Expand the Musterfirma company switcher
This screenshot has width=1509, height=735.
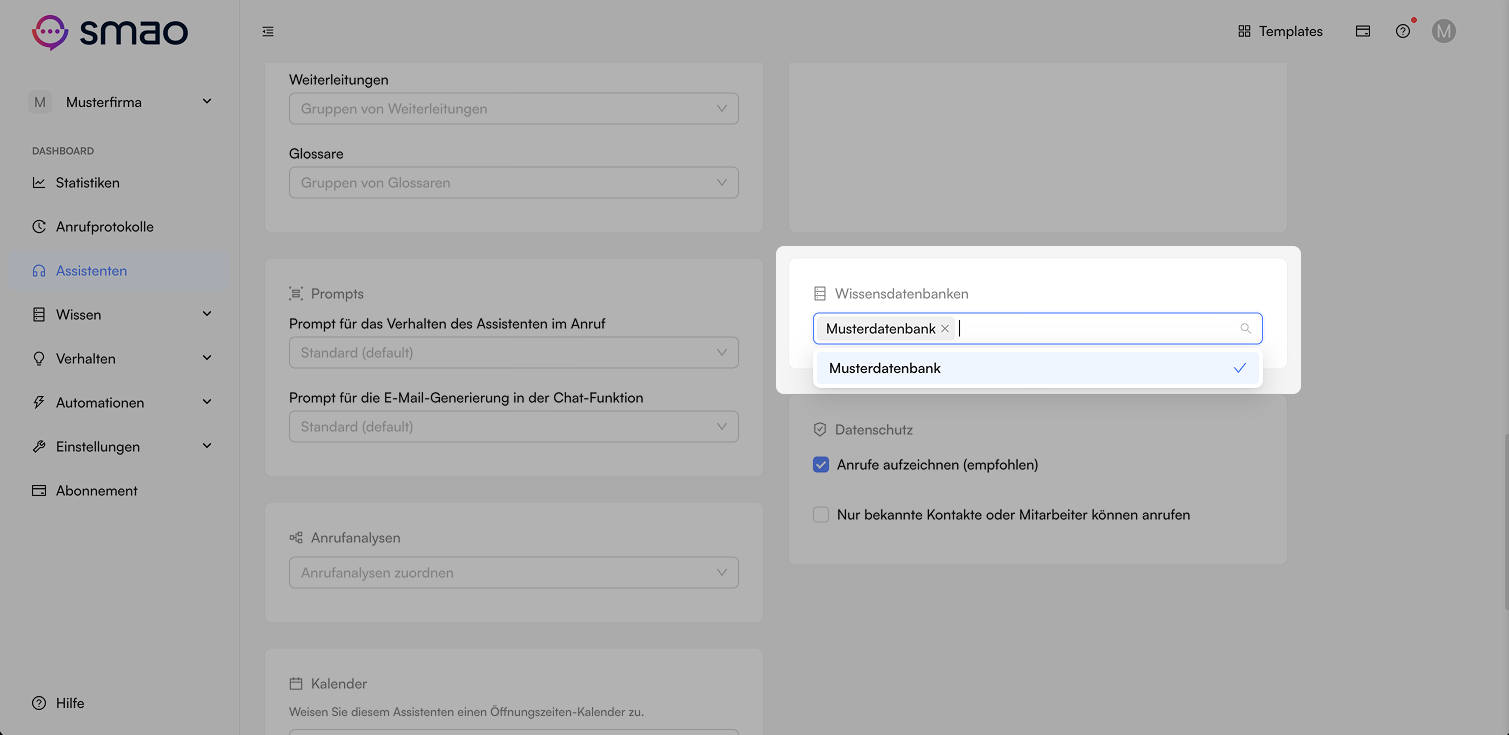coord(207,102)
